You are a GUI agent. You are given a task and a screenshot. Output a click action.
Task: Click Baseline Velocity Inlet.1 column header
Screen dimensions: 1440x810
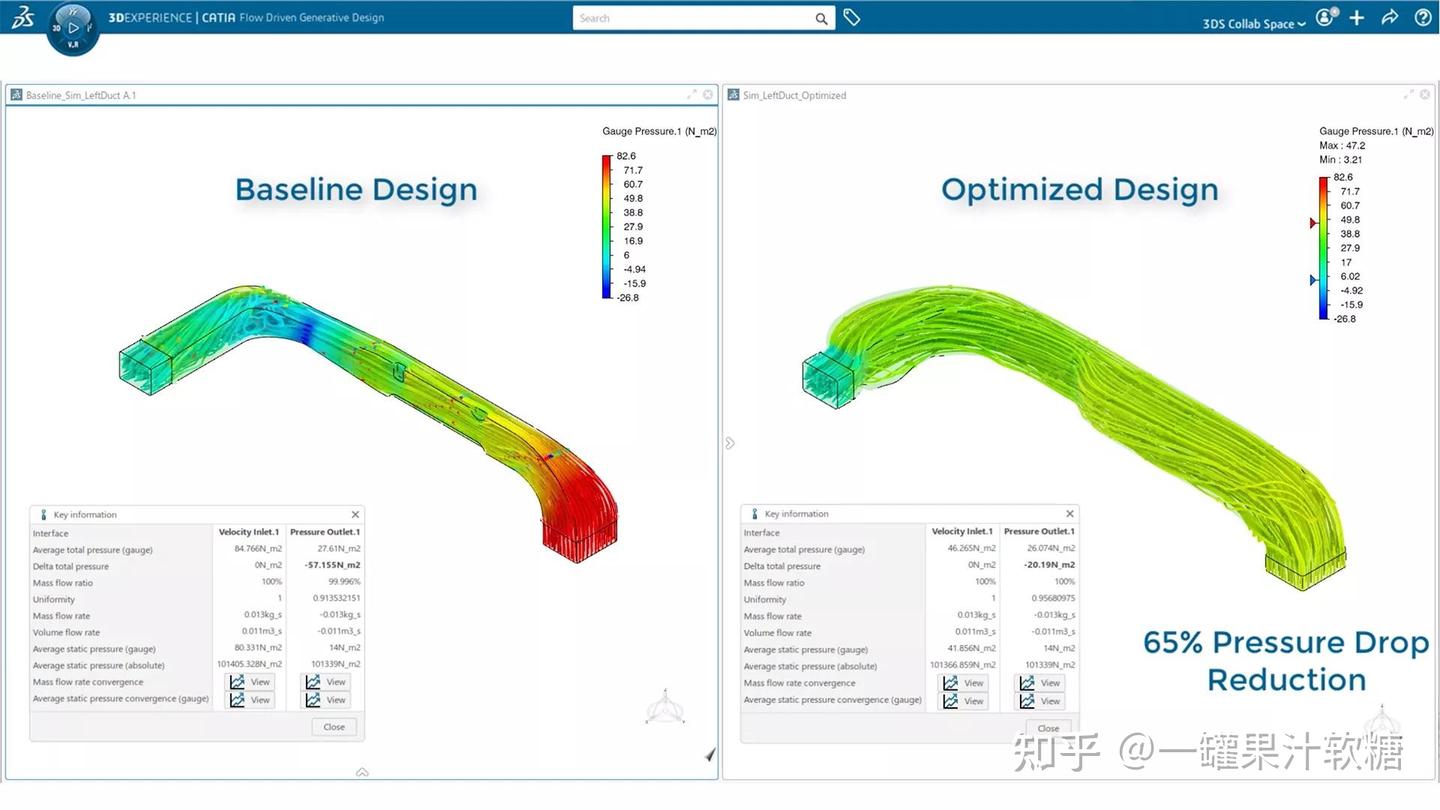click(249, 532)
